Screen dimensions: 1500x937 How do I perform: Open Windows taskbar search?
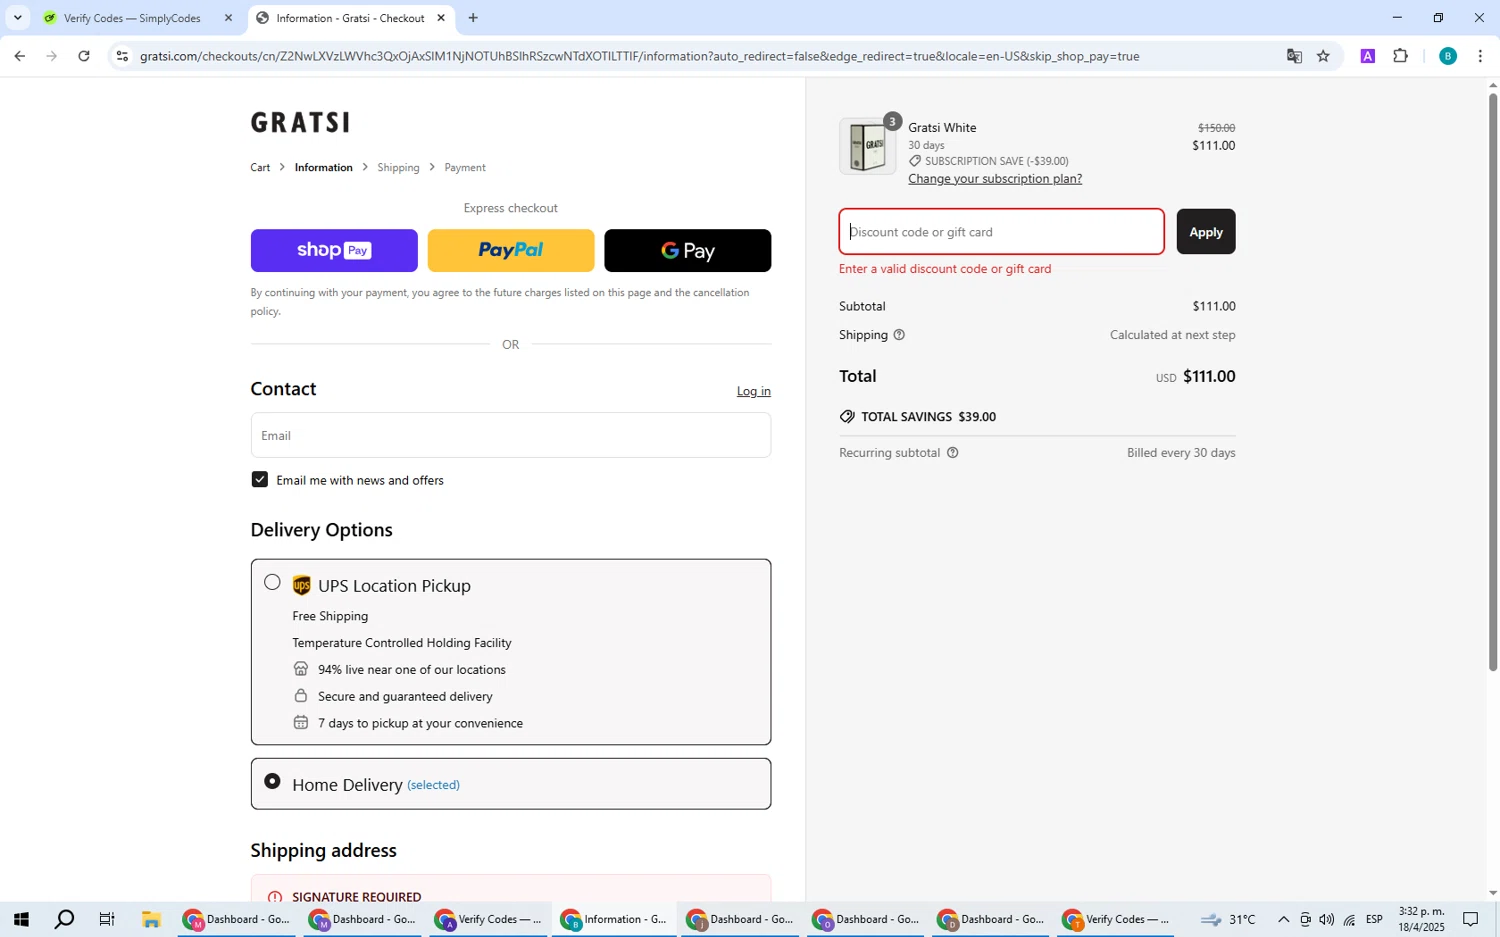pos(64,919)
